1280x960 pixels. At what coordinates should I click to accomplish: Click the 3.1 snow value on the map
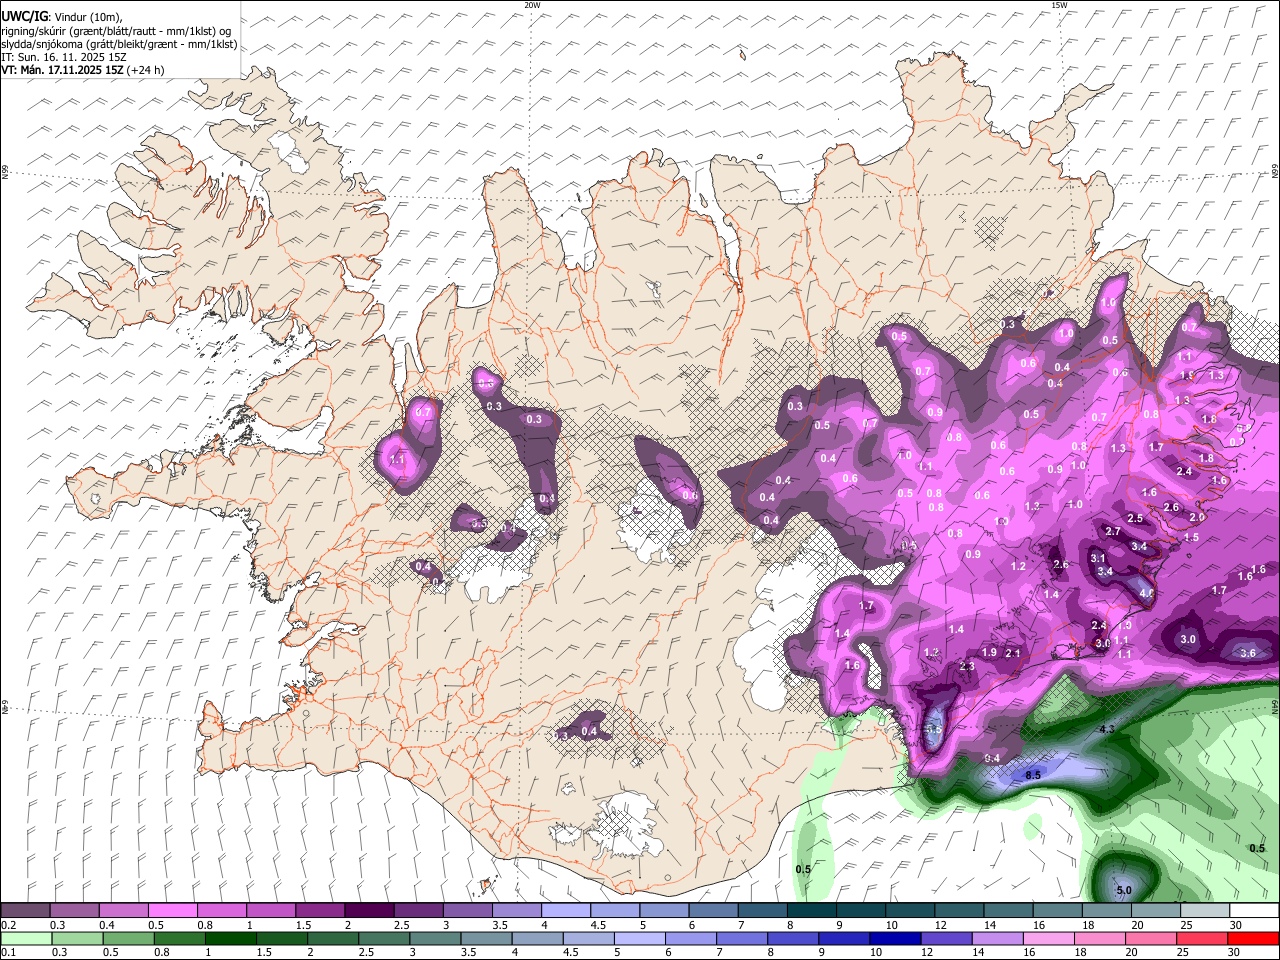tap(1097, 558)
